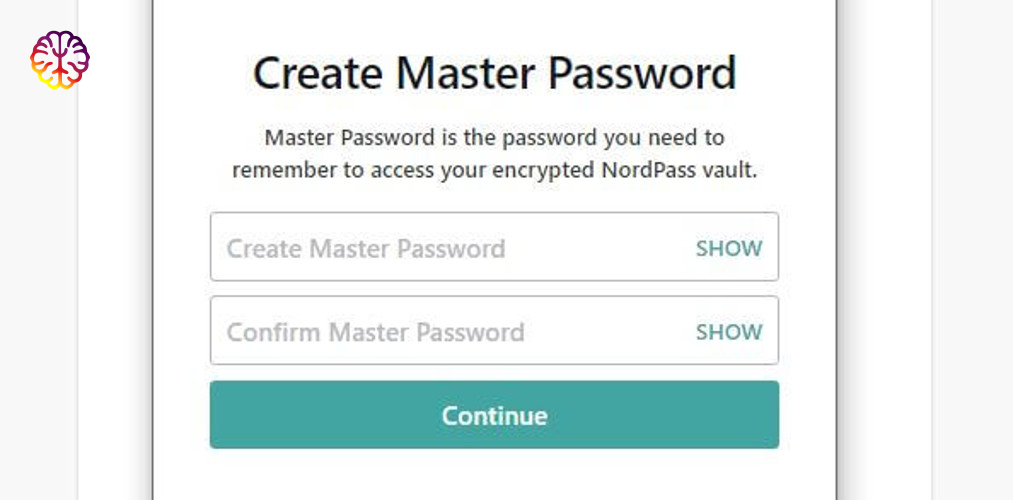Show the Create Master Password field contents
The width and height of the screenshot is (1013, 500).
click(x=729, y=249)
